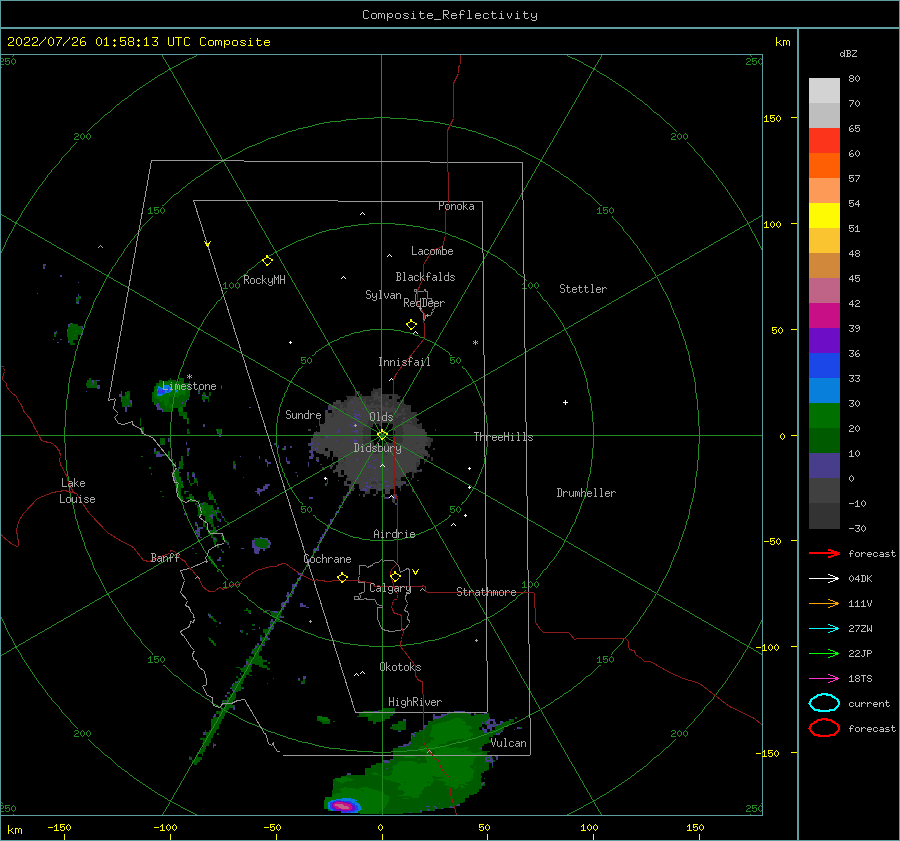The width and height of the screenshot is (900, 841).
Task: Click the red forecast ellipse legend icon
Action: point(824,728)
